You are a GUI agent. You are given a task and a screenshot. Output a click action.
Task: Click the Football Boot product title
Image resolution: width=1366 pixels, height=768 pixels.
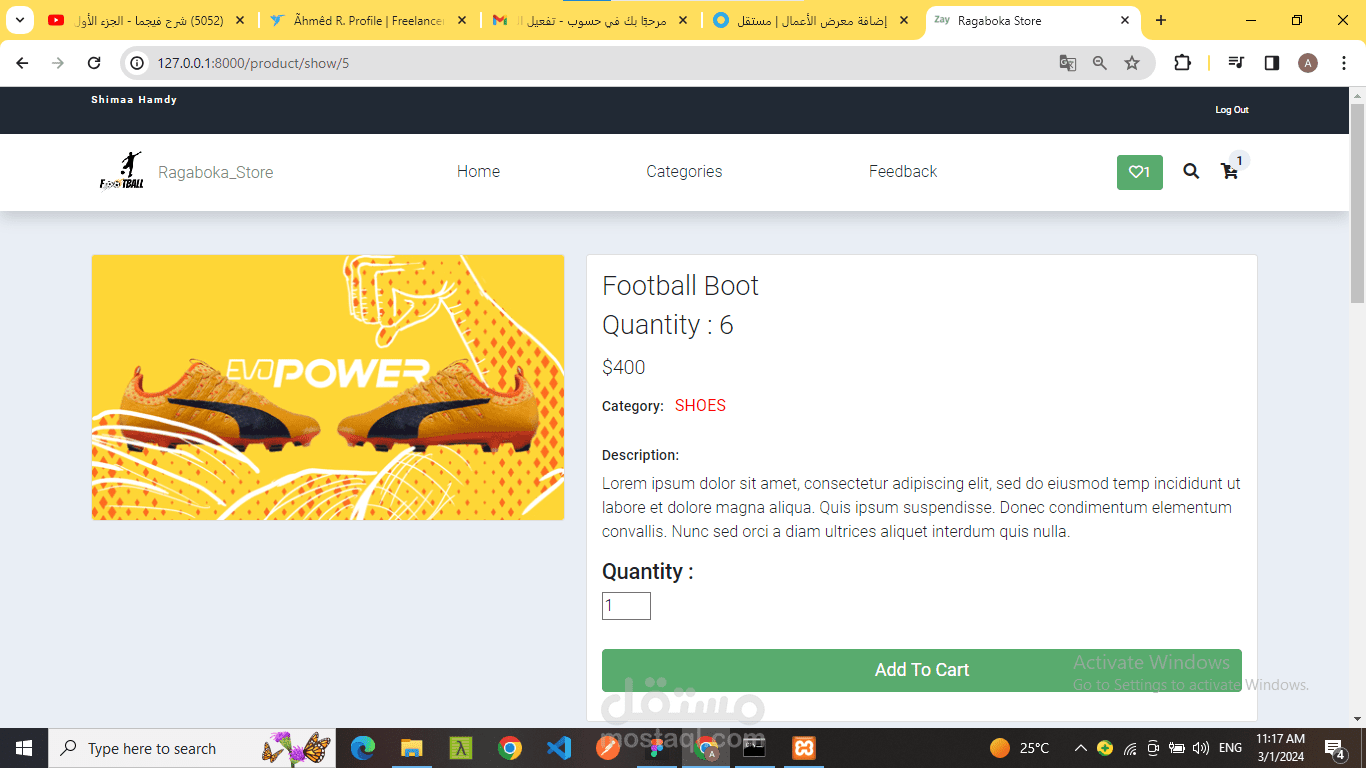[x=680, y=286]
